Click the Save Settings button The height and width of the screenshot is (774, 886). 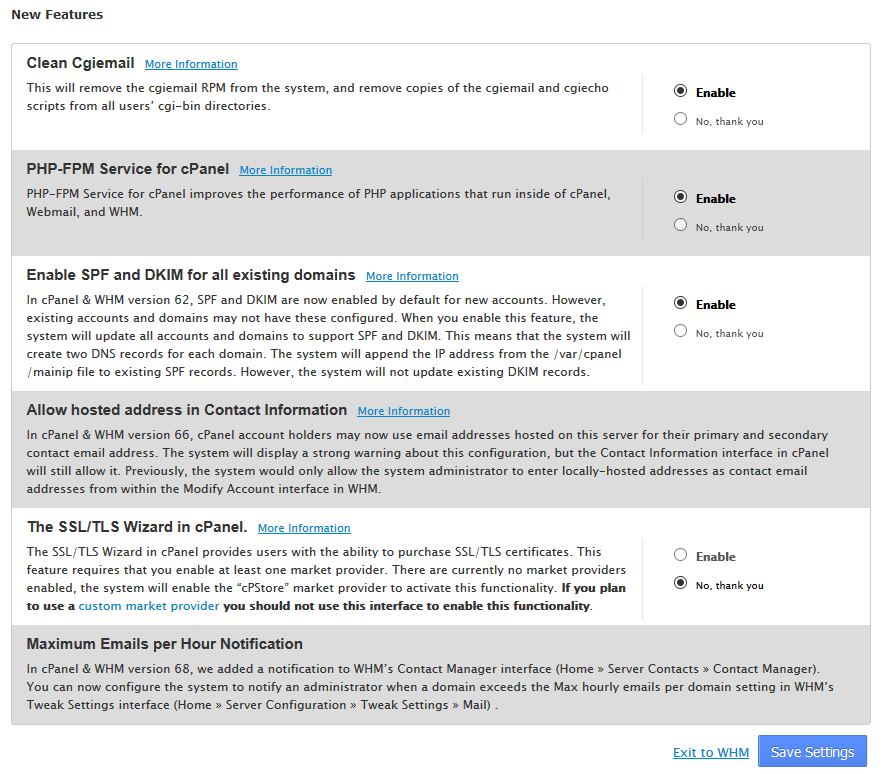pyautogui.click(x=813, y=752)
